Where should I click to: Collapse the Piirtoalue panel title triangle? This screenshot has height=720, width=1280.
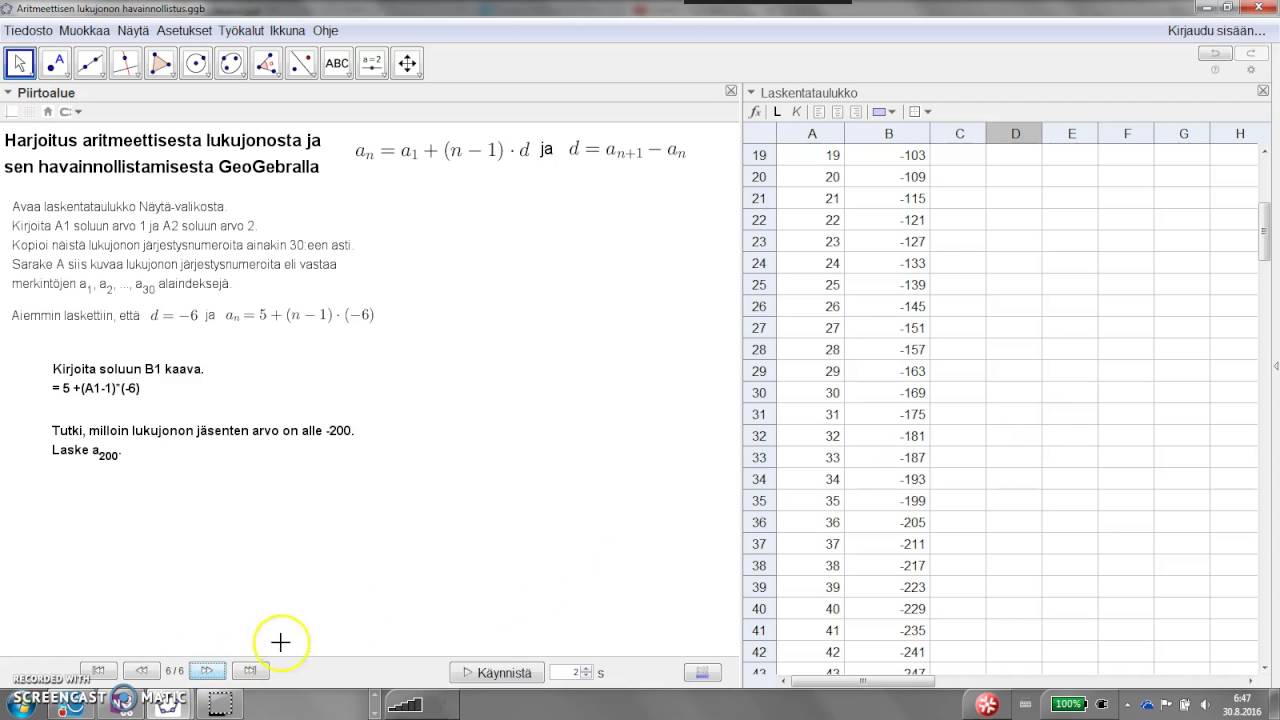point(8,92)
